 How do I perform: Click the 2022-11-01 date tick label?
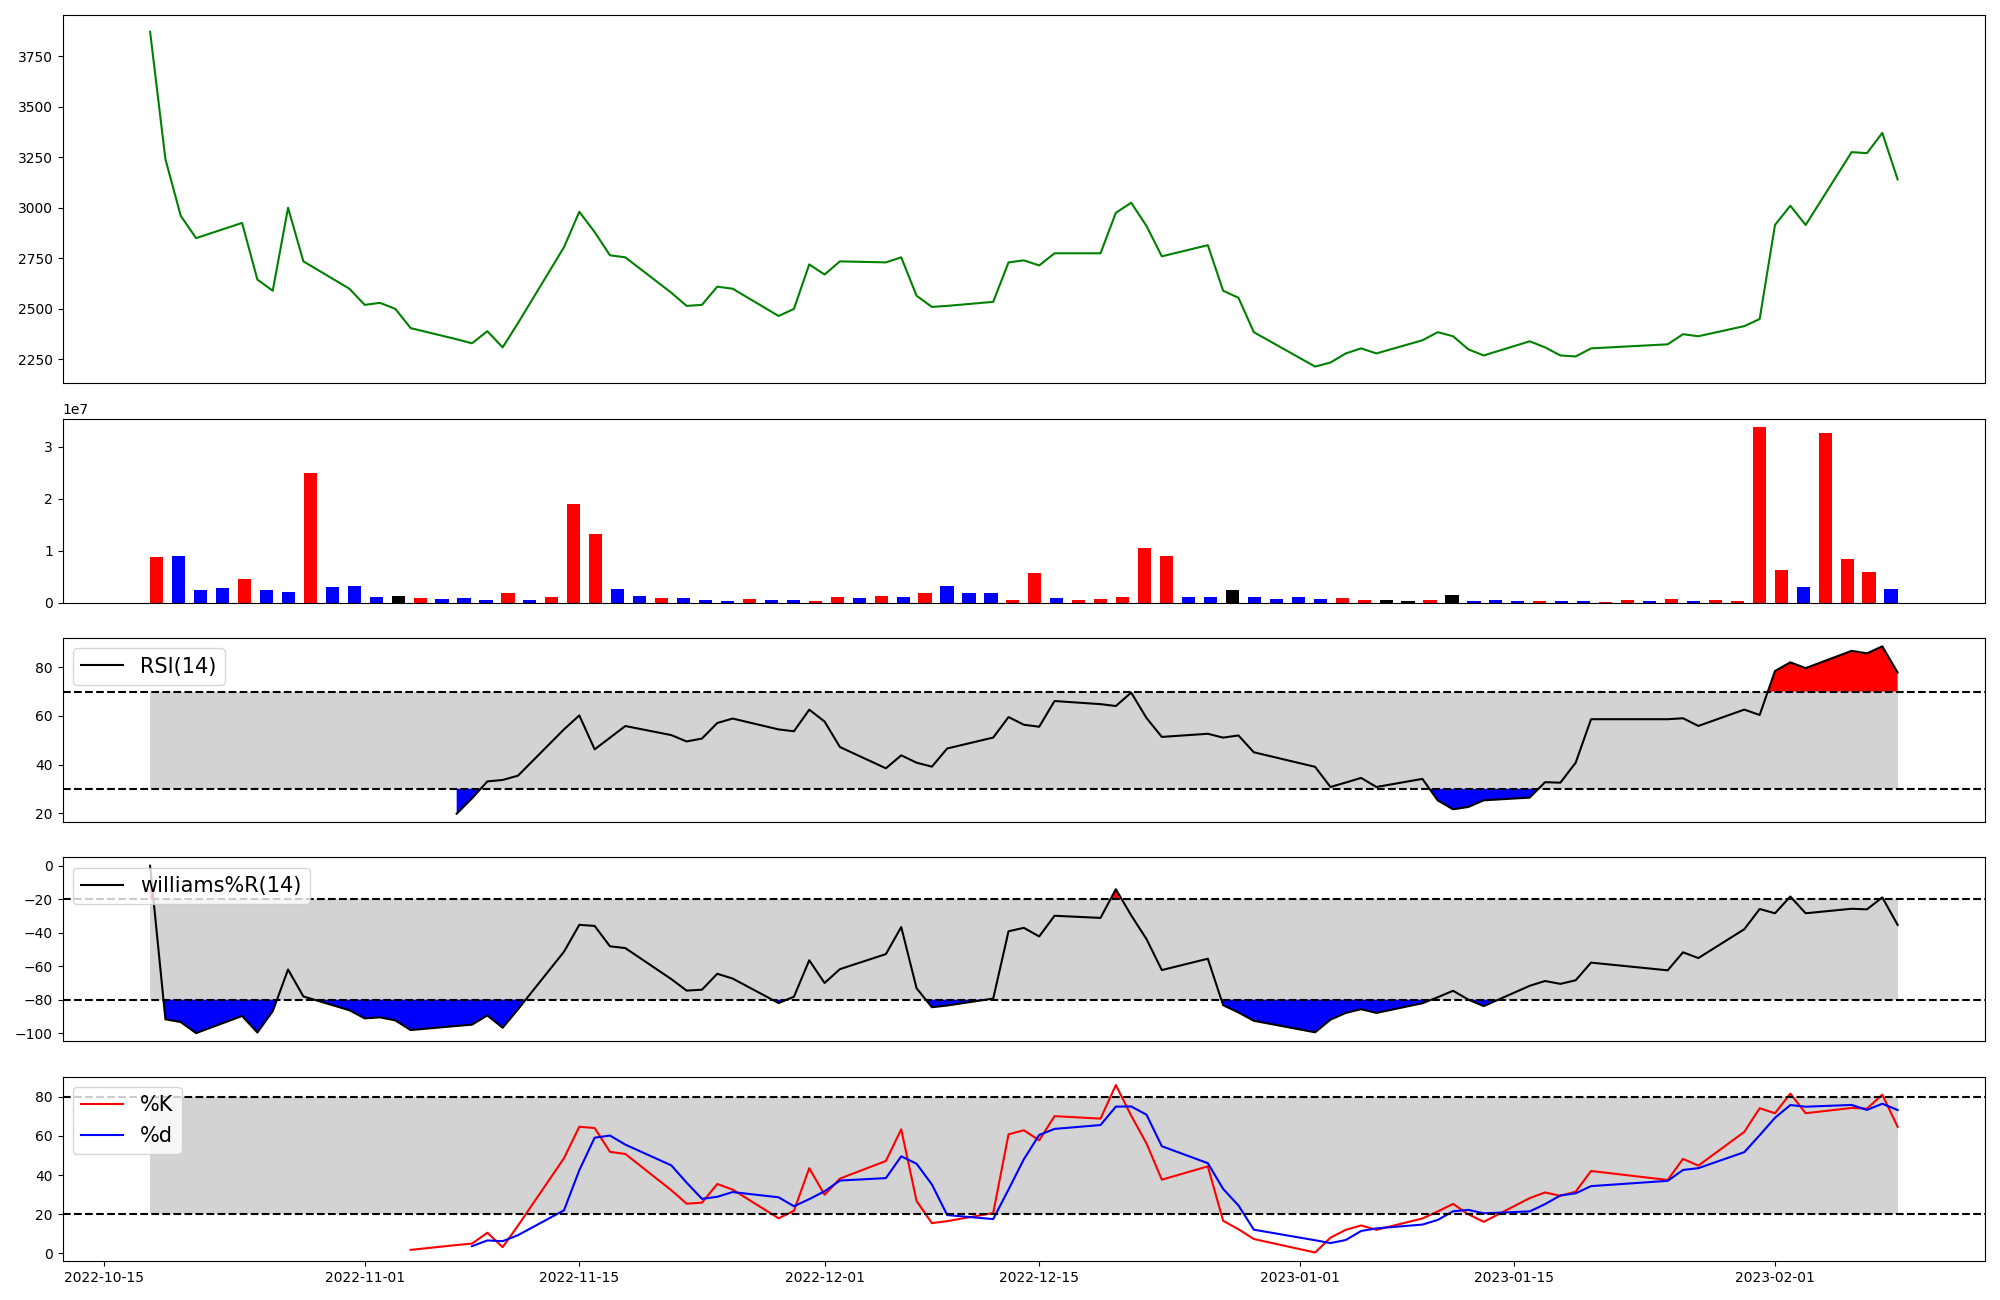[365, 1277]
